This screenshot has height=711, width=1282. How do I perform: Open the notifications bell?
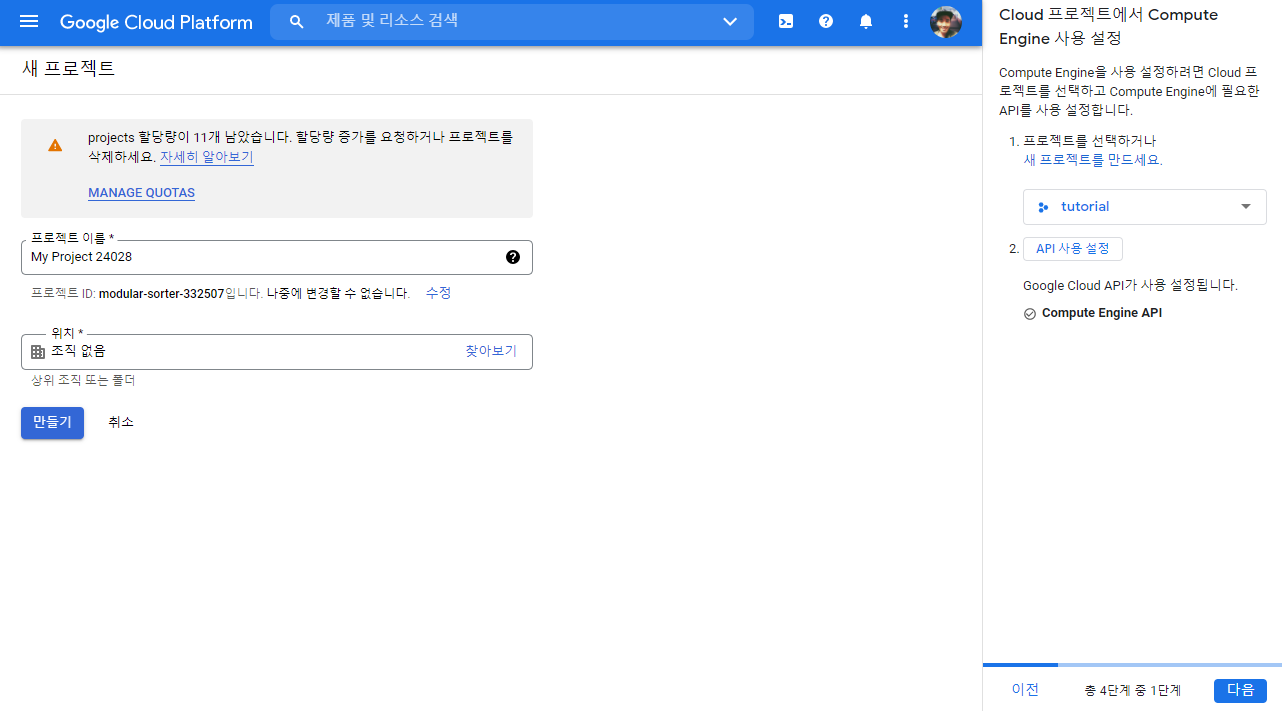866,21
